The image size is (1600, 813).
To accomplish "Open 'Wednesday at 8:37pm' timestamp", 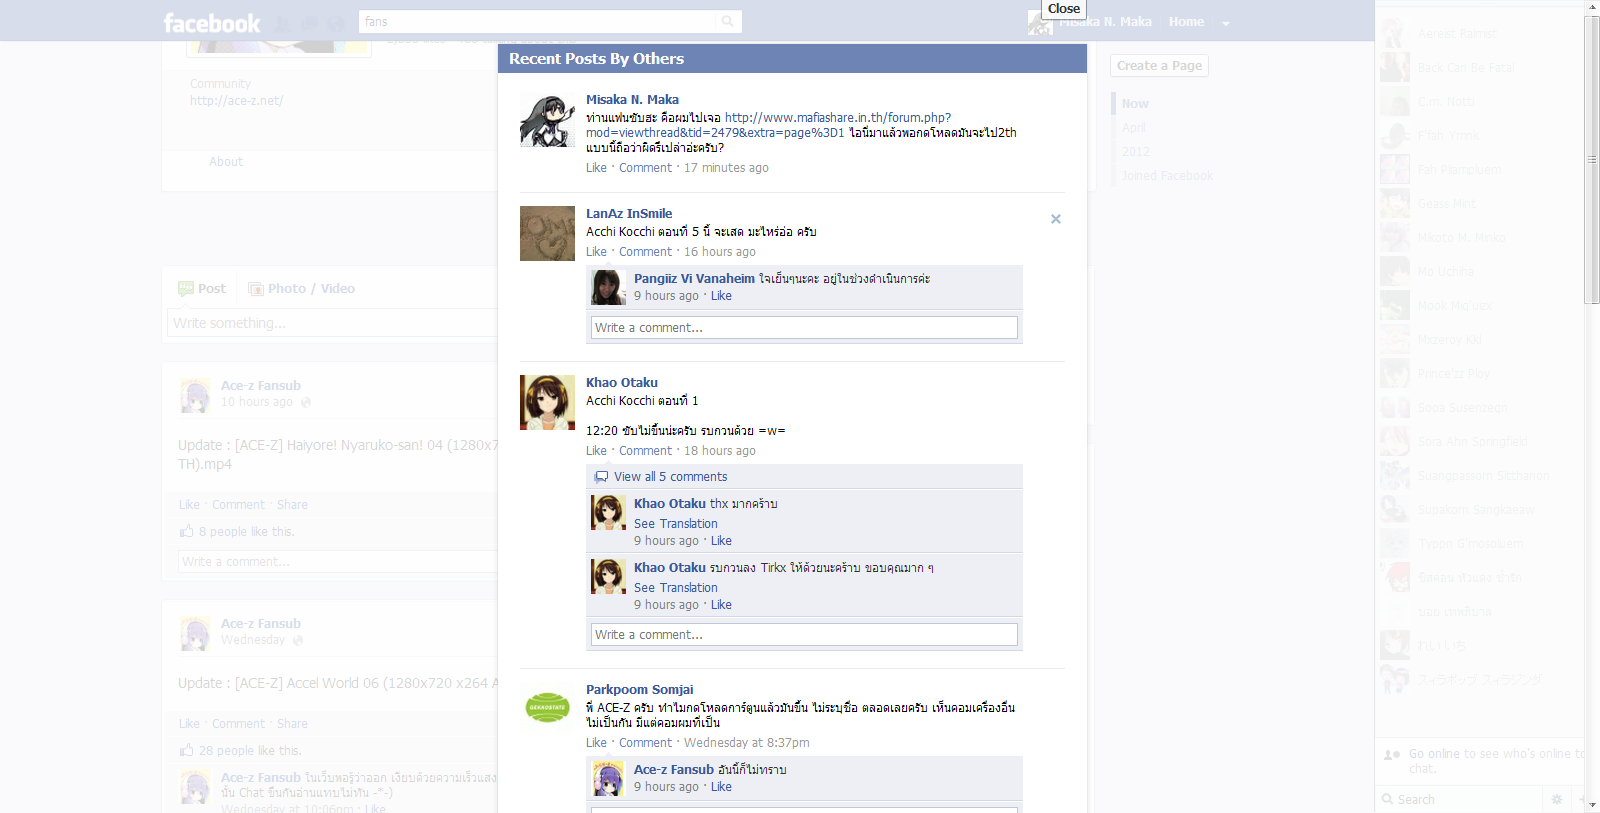I will click(747, 743).
